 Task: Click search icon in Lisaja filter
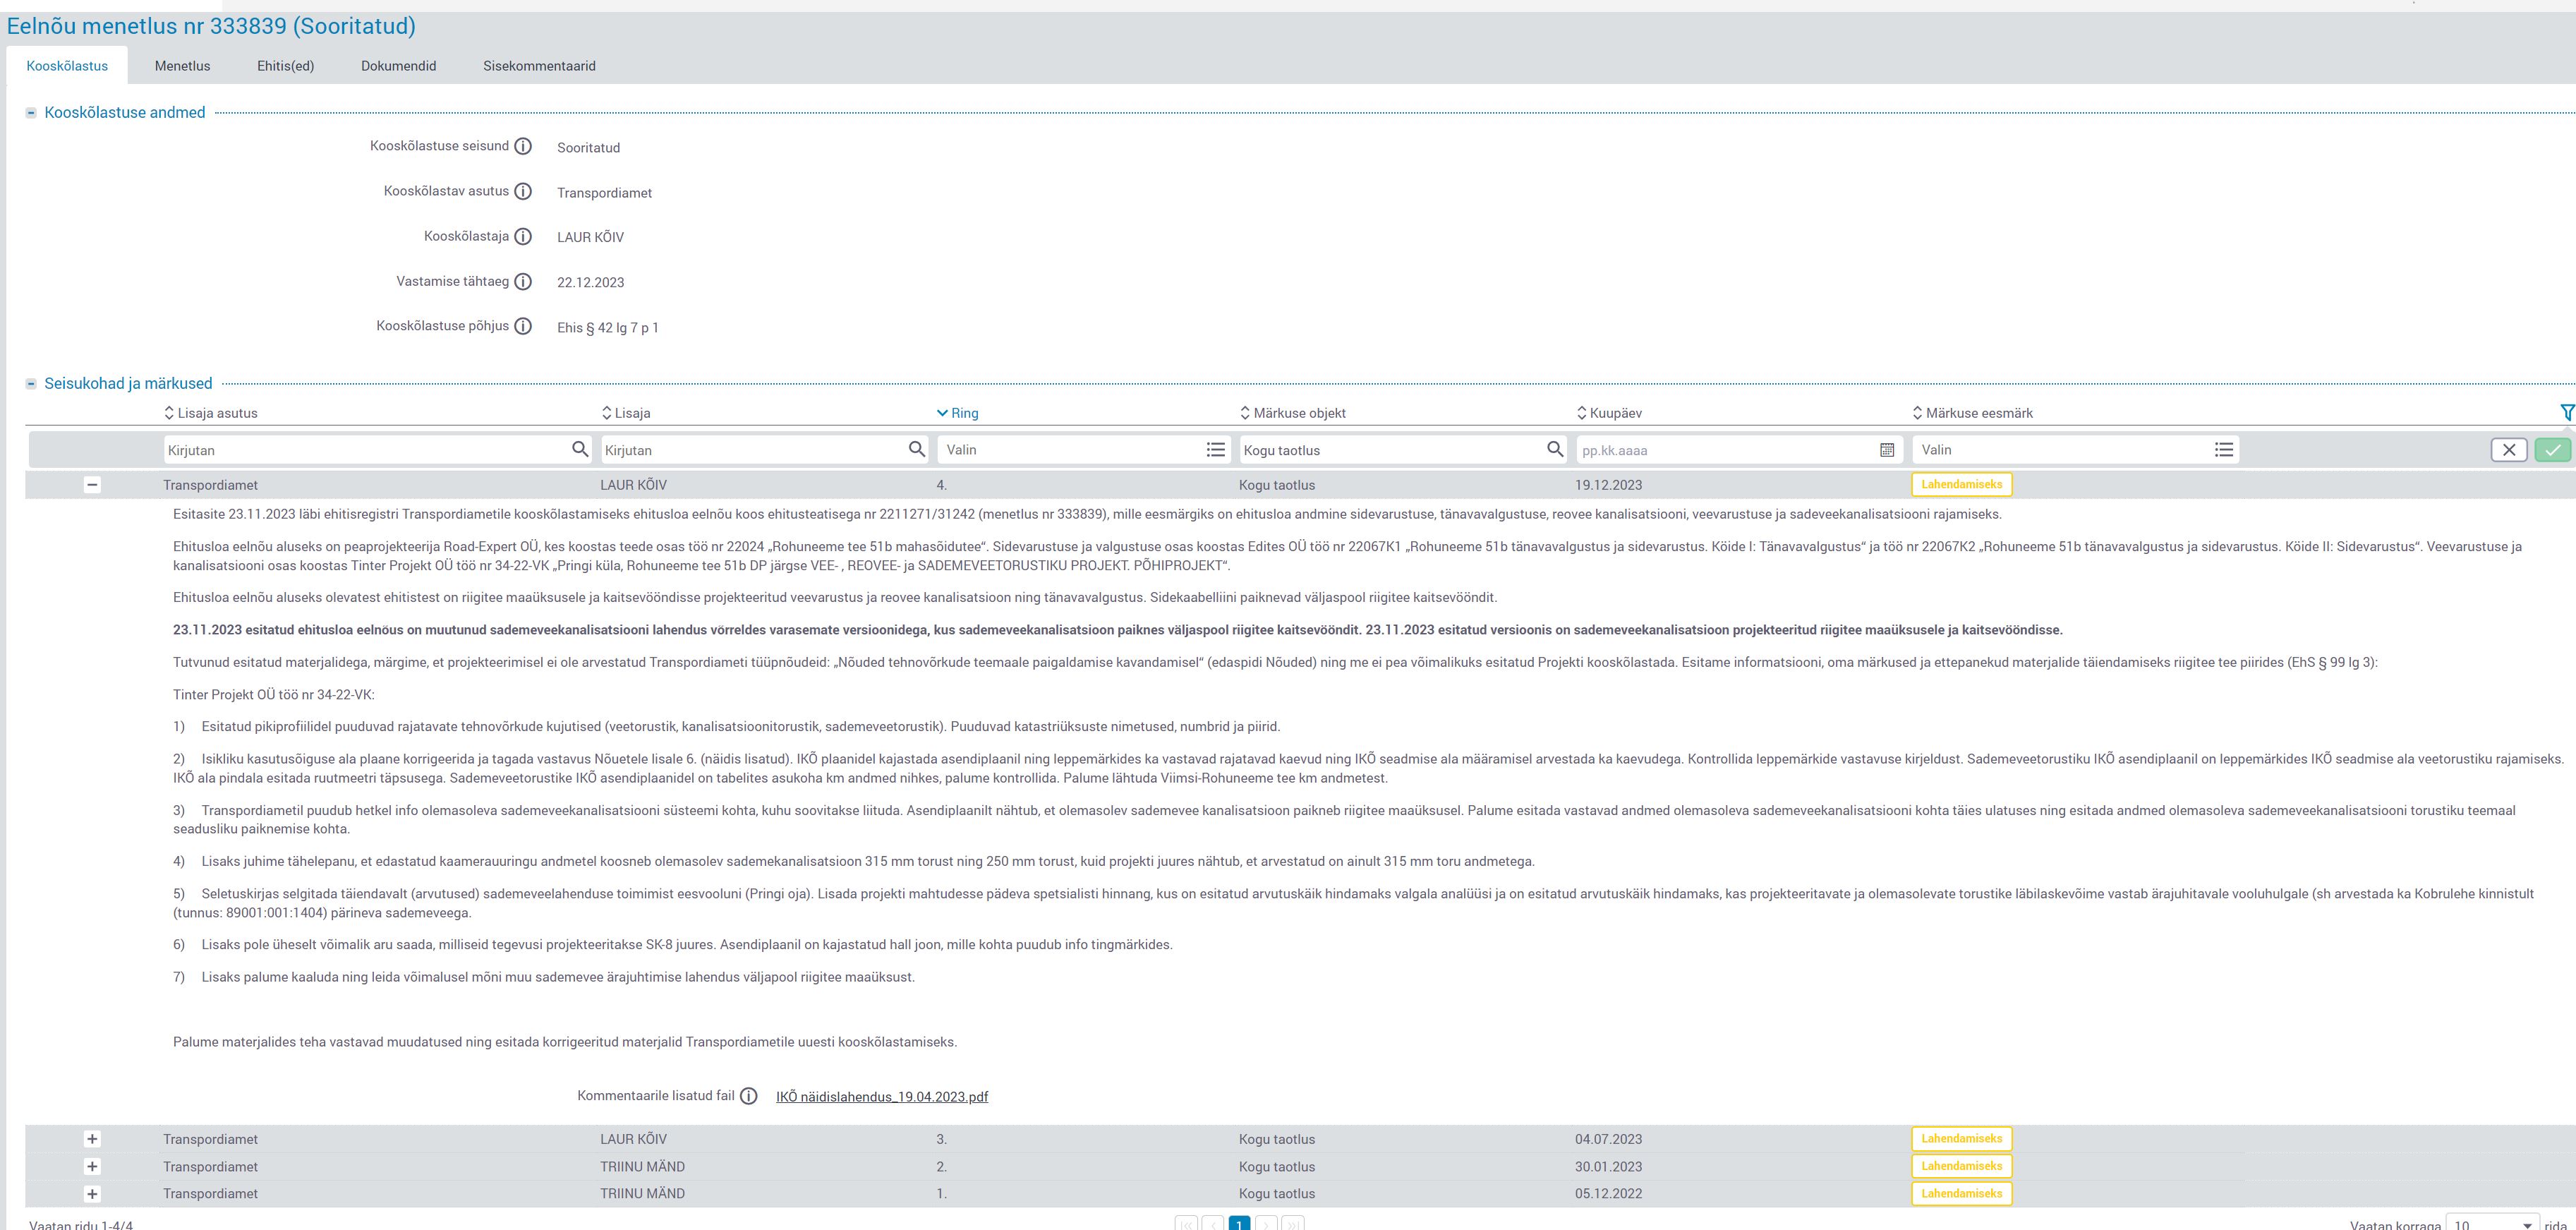click(x=917, y=449)
